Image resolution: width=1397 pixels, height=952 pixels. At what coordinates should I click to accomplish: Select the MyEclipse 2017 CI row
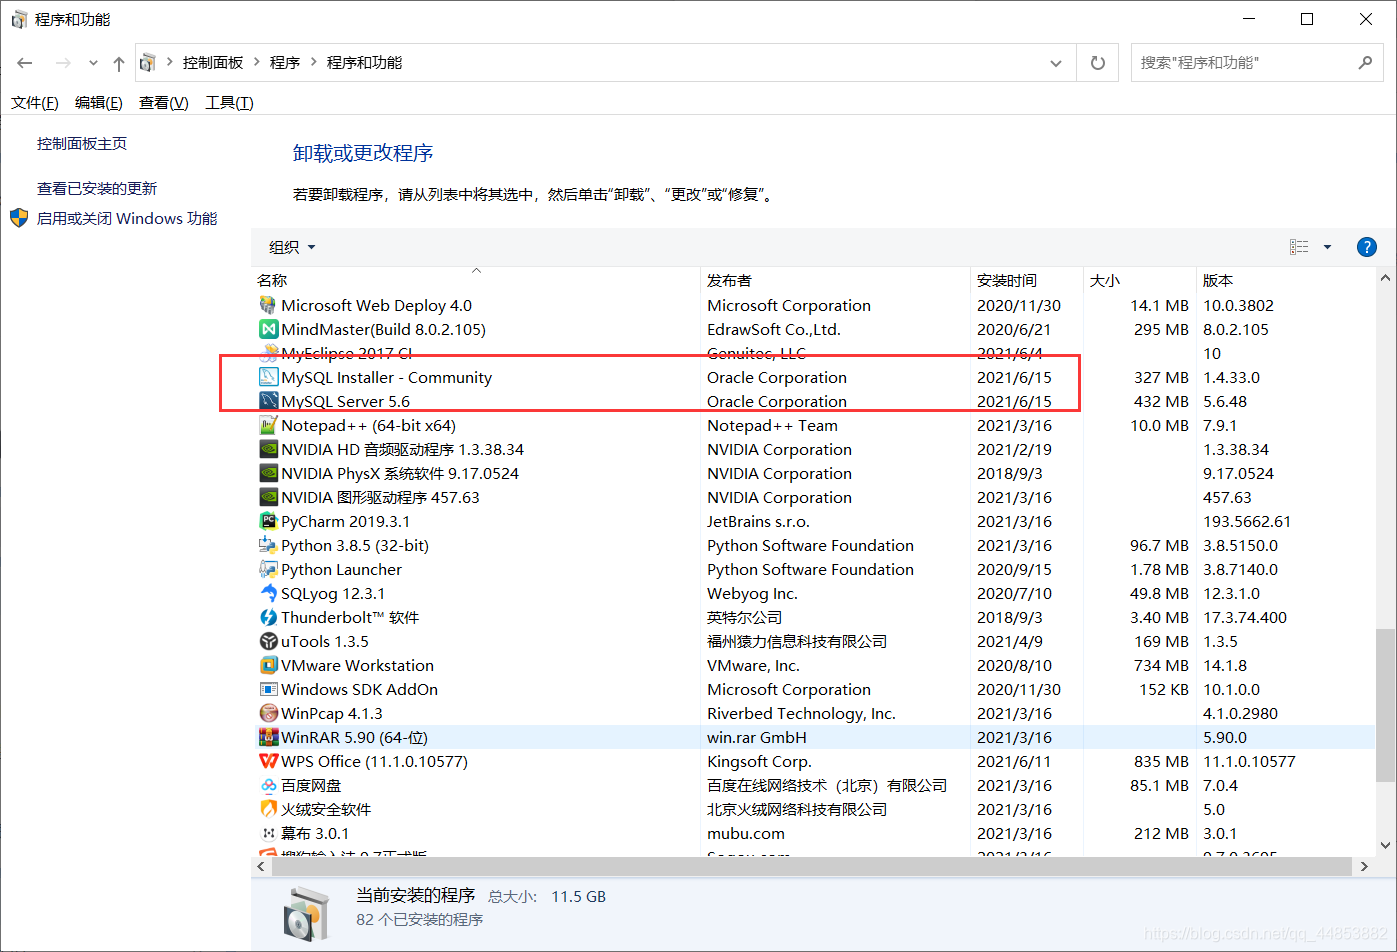tap(814, 353)
